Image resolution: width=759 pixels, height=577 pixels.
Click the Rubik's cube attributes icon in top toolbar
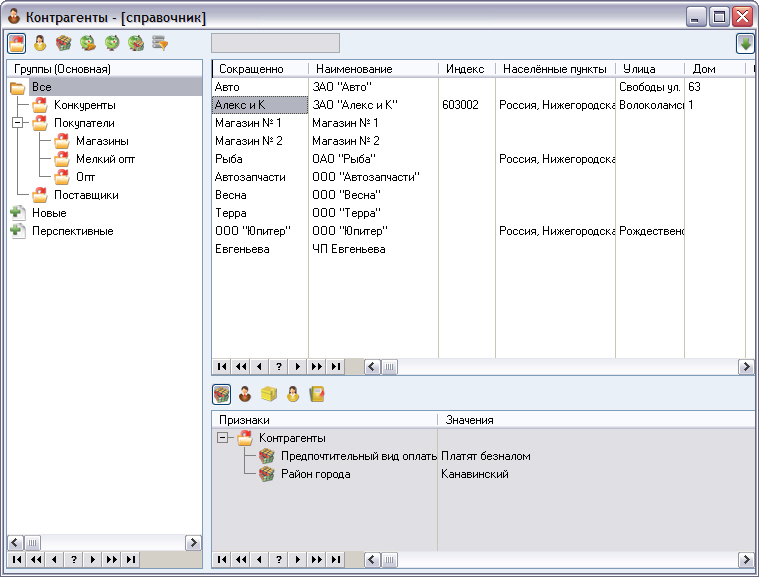[x=63, y=44]
